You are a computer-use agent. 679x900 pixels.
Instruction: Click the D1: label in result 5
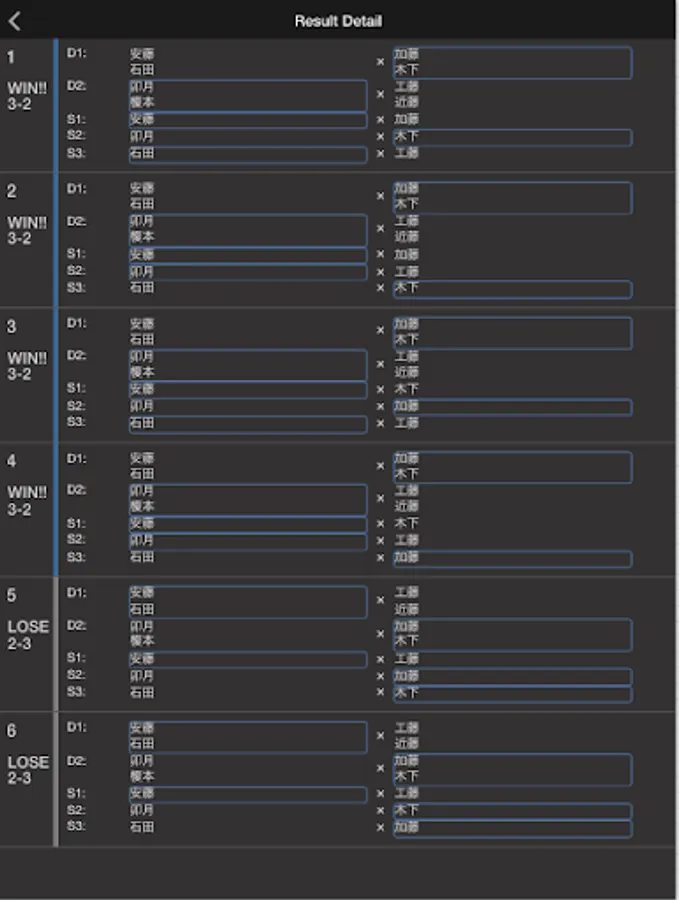(76, 592)
